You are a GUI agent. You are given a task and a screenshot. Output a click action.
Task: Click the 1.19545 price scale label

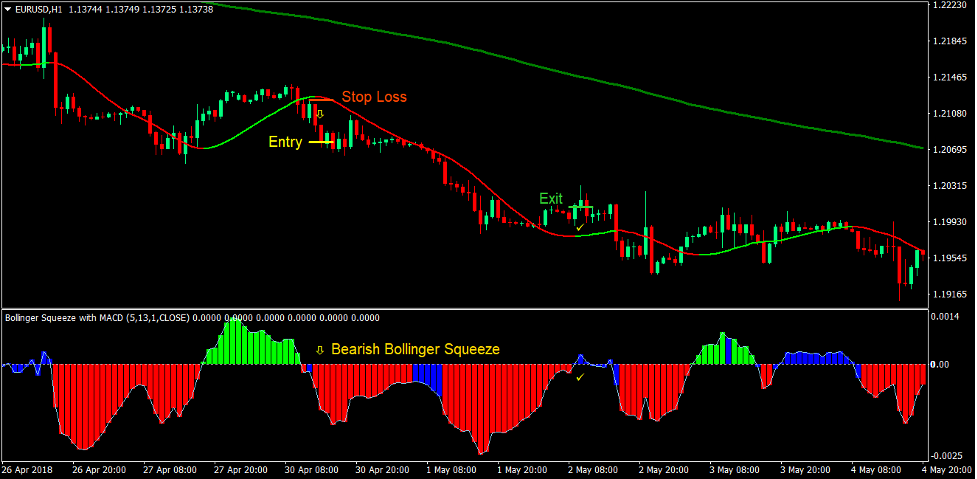click(x=948, y=258)
